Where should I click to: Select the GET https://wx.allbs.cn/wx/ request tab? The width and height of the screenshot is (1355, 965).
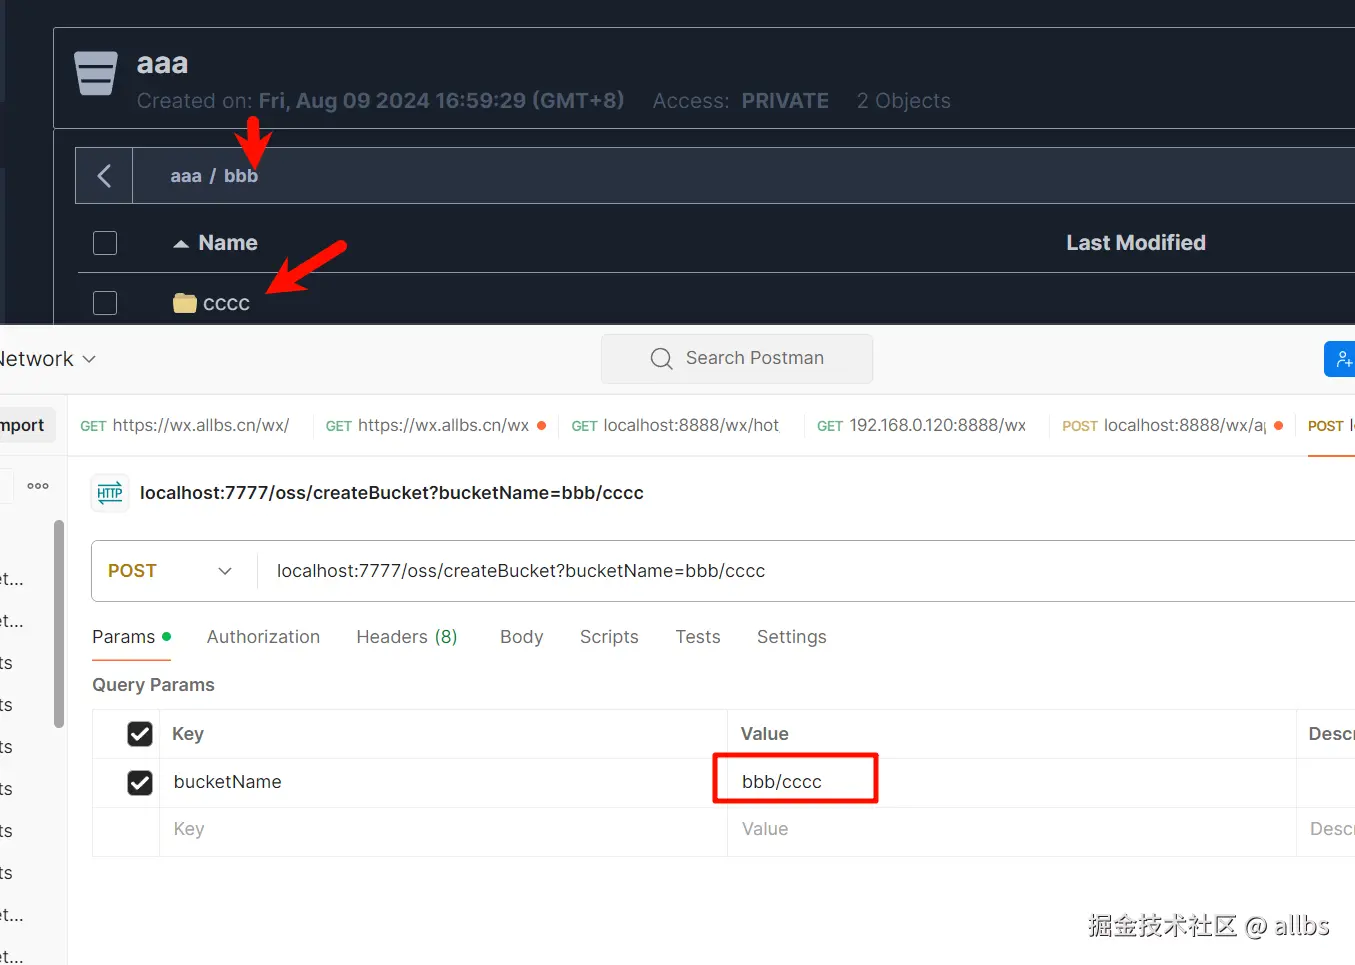coord(185,425)
